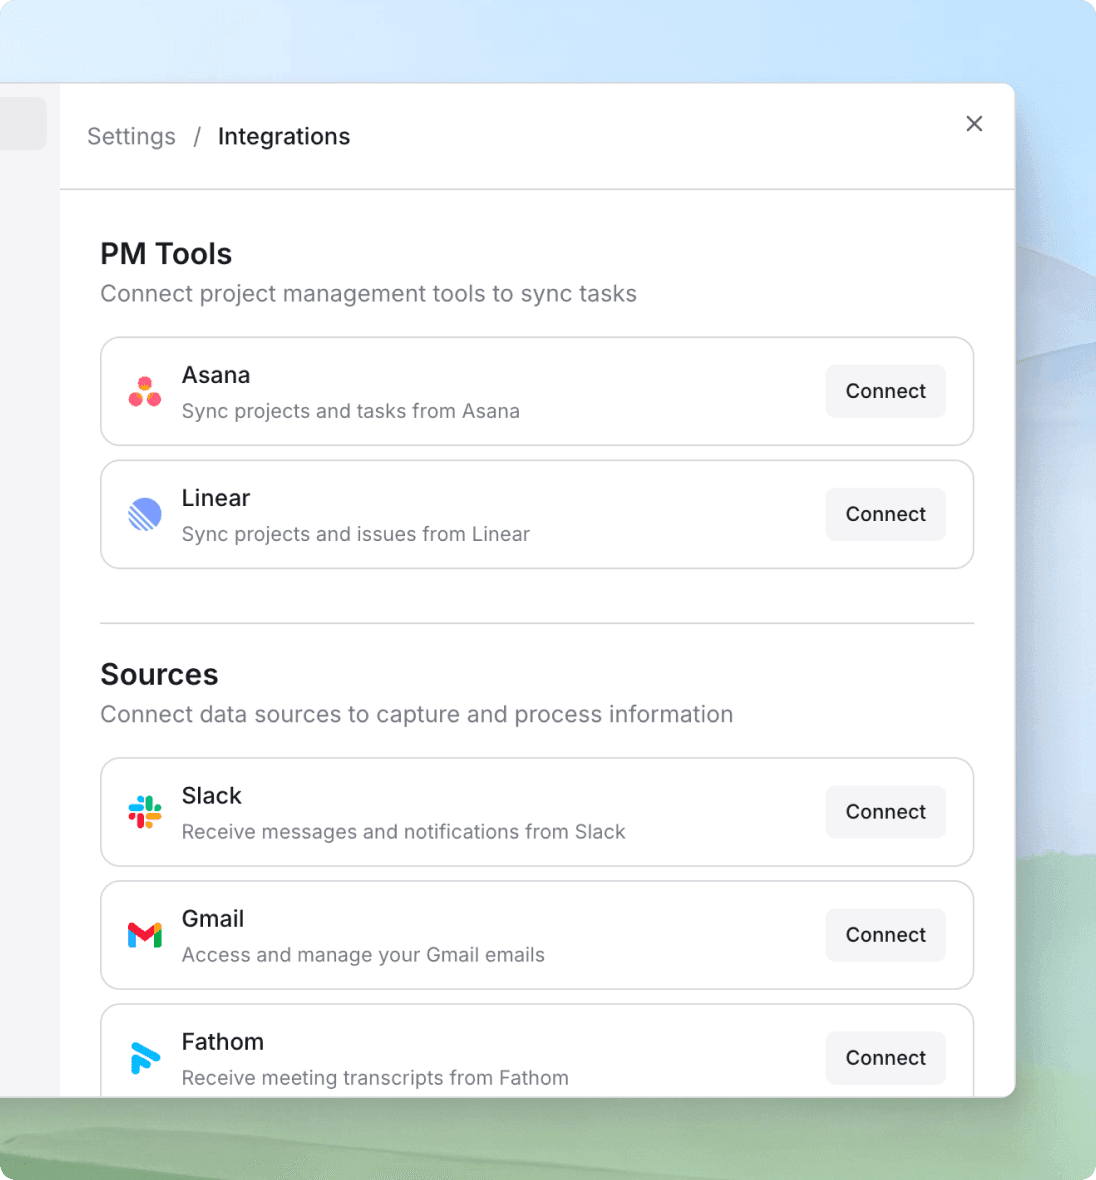The image size is (1096, 1180).
Task: Open Settings from the breadcrumb
Action: click(131, 136)
